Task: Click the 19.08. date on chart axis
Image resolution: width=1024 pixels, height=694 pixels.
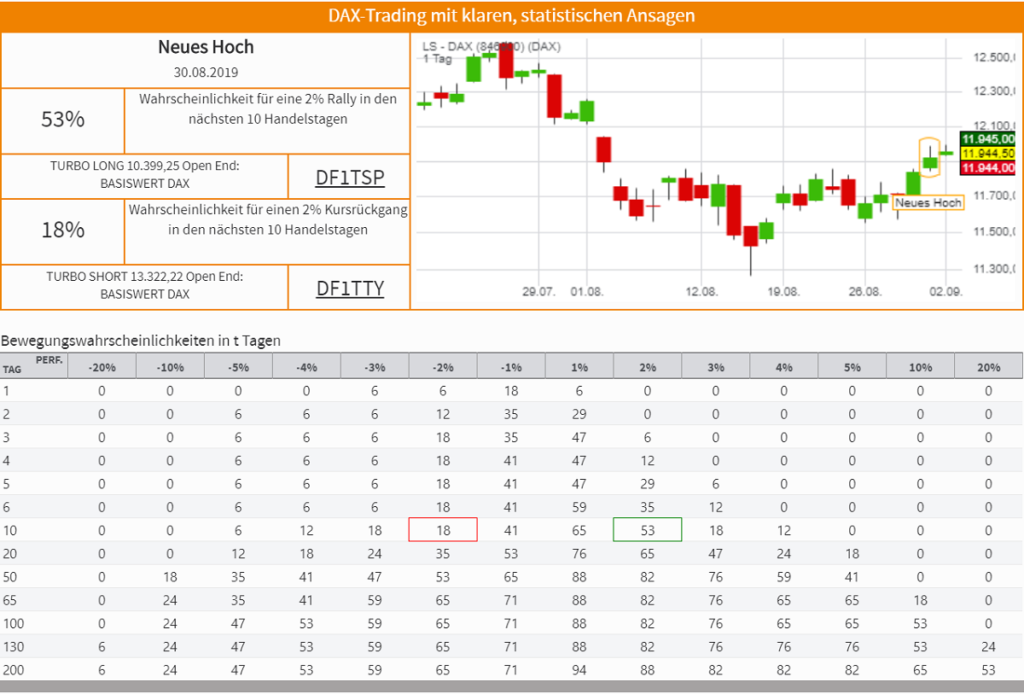Action: pyautogui.click(x=784, y=291)
